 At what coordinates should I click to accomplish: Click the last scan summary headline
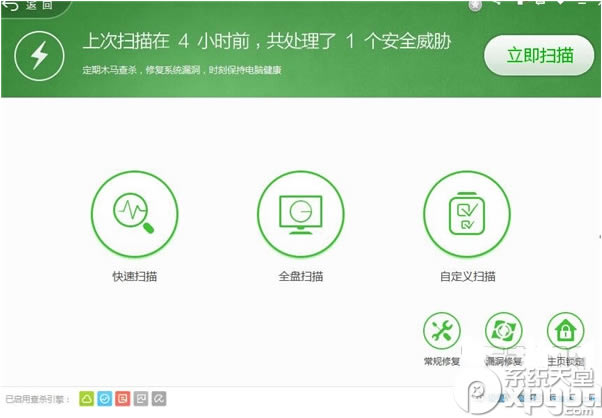pyautogui.click(x=267, y=41)
